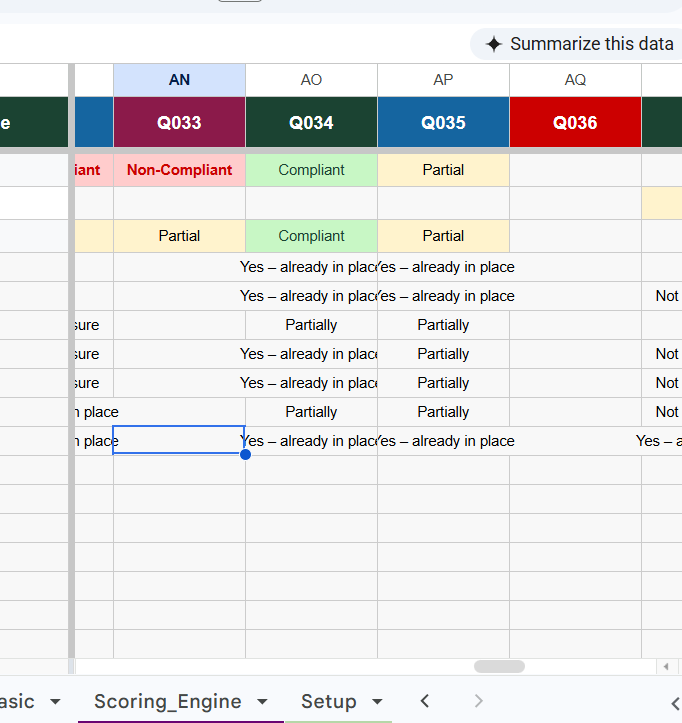
Task: Select the first Partial cell under Q035
Action: pyautogui.click(x=443, y=170)
